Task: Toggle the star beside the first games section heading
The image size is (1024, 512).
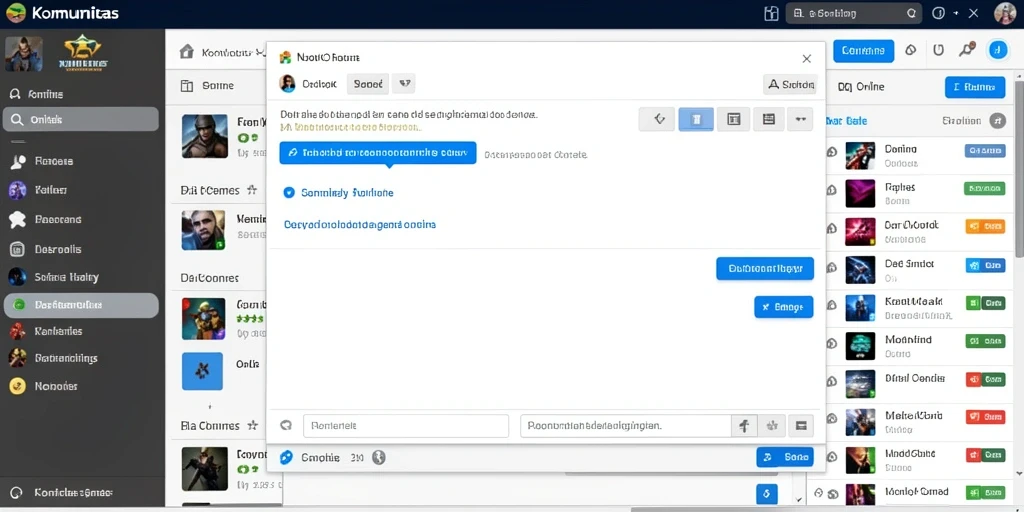Action: (252, 190)
